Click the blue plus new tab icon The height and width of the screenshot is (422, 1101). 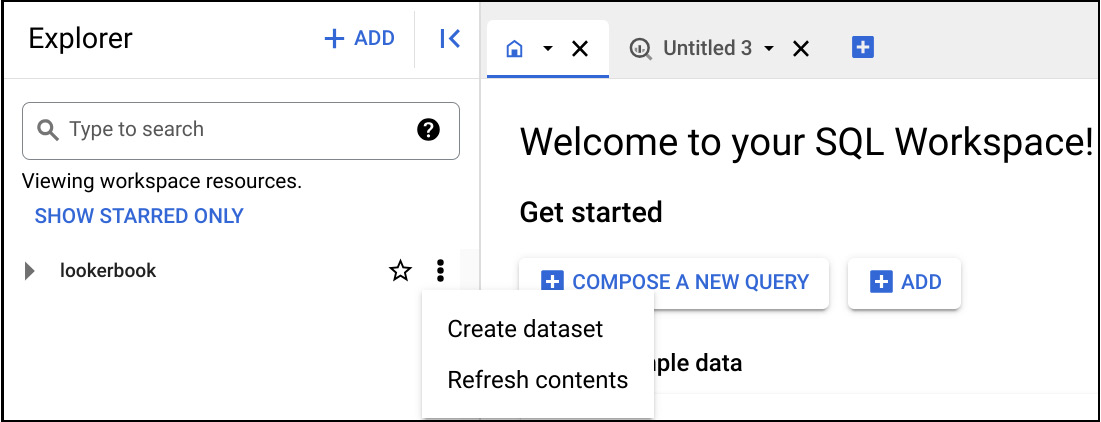862,48
